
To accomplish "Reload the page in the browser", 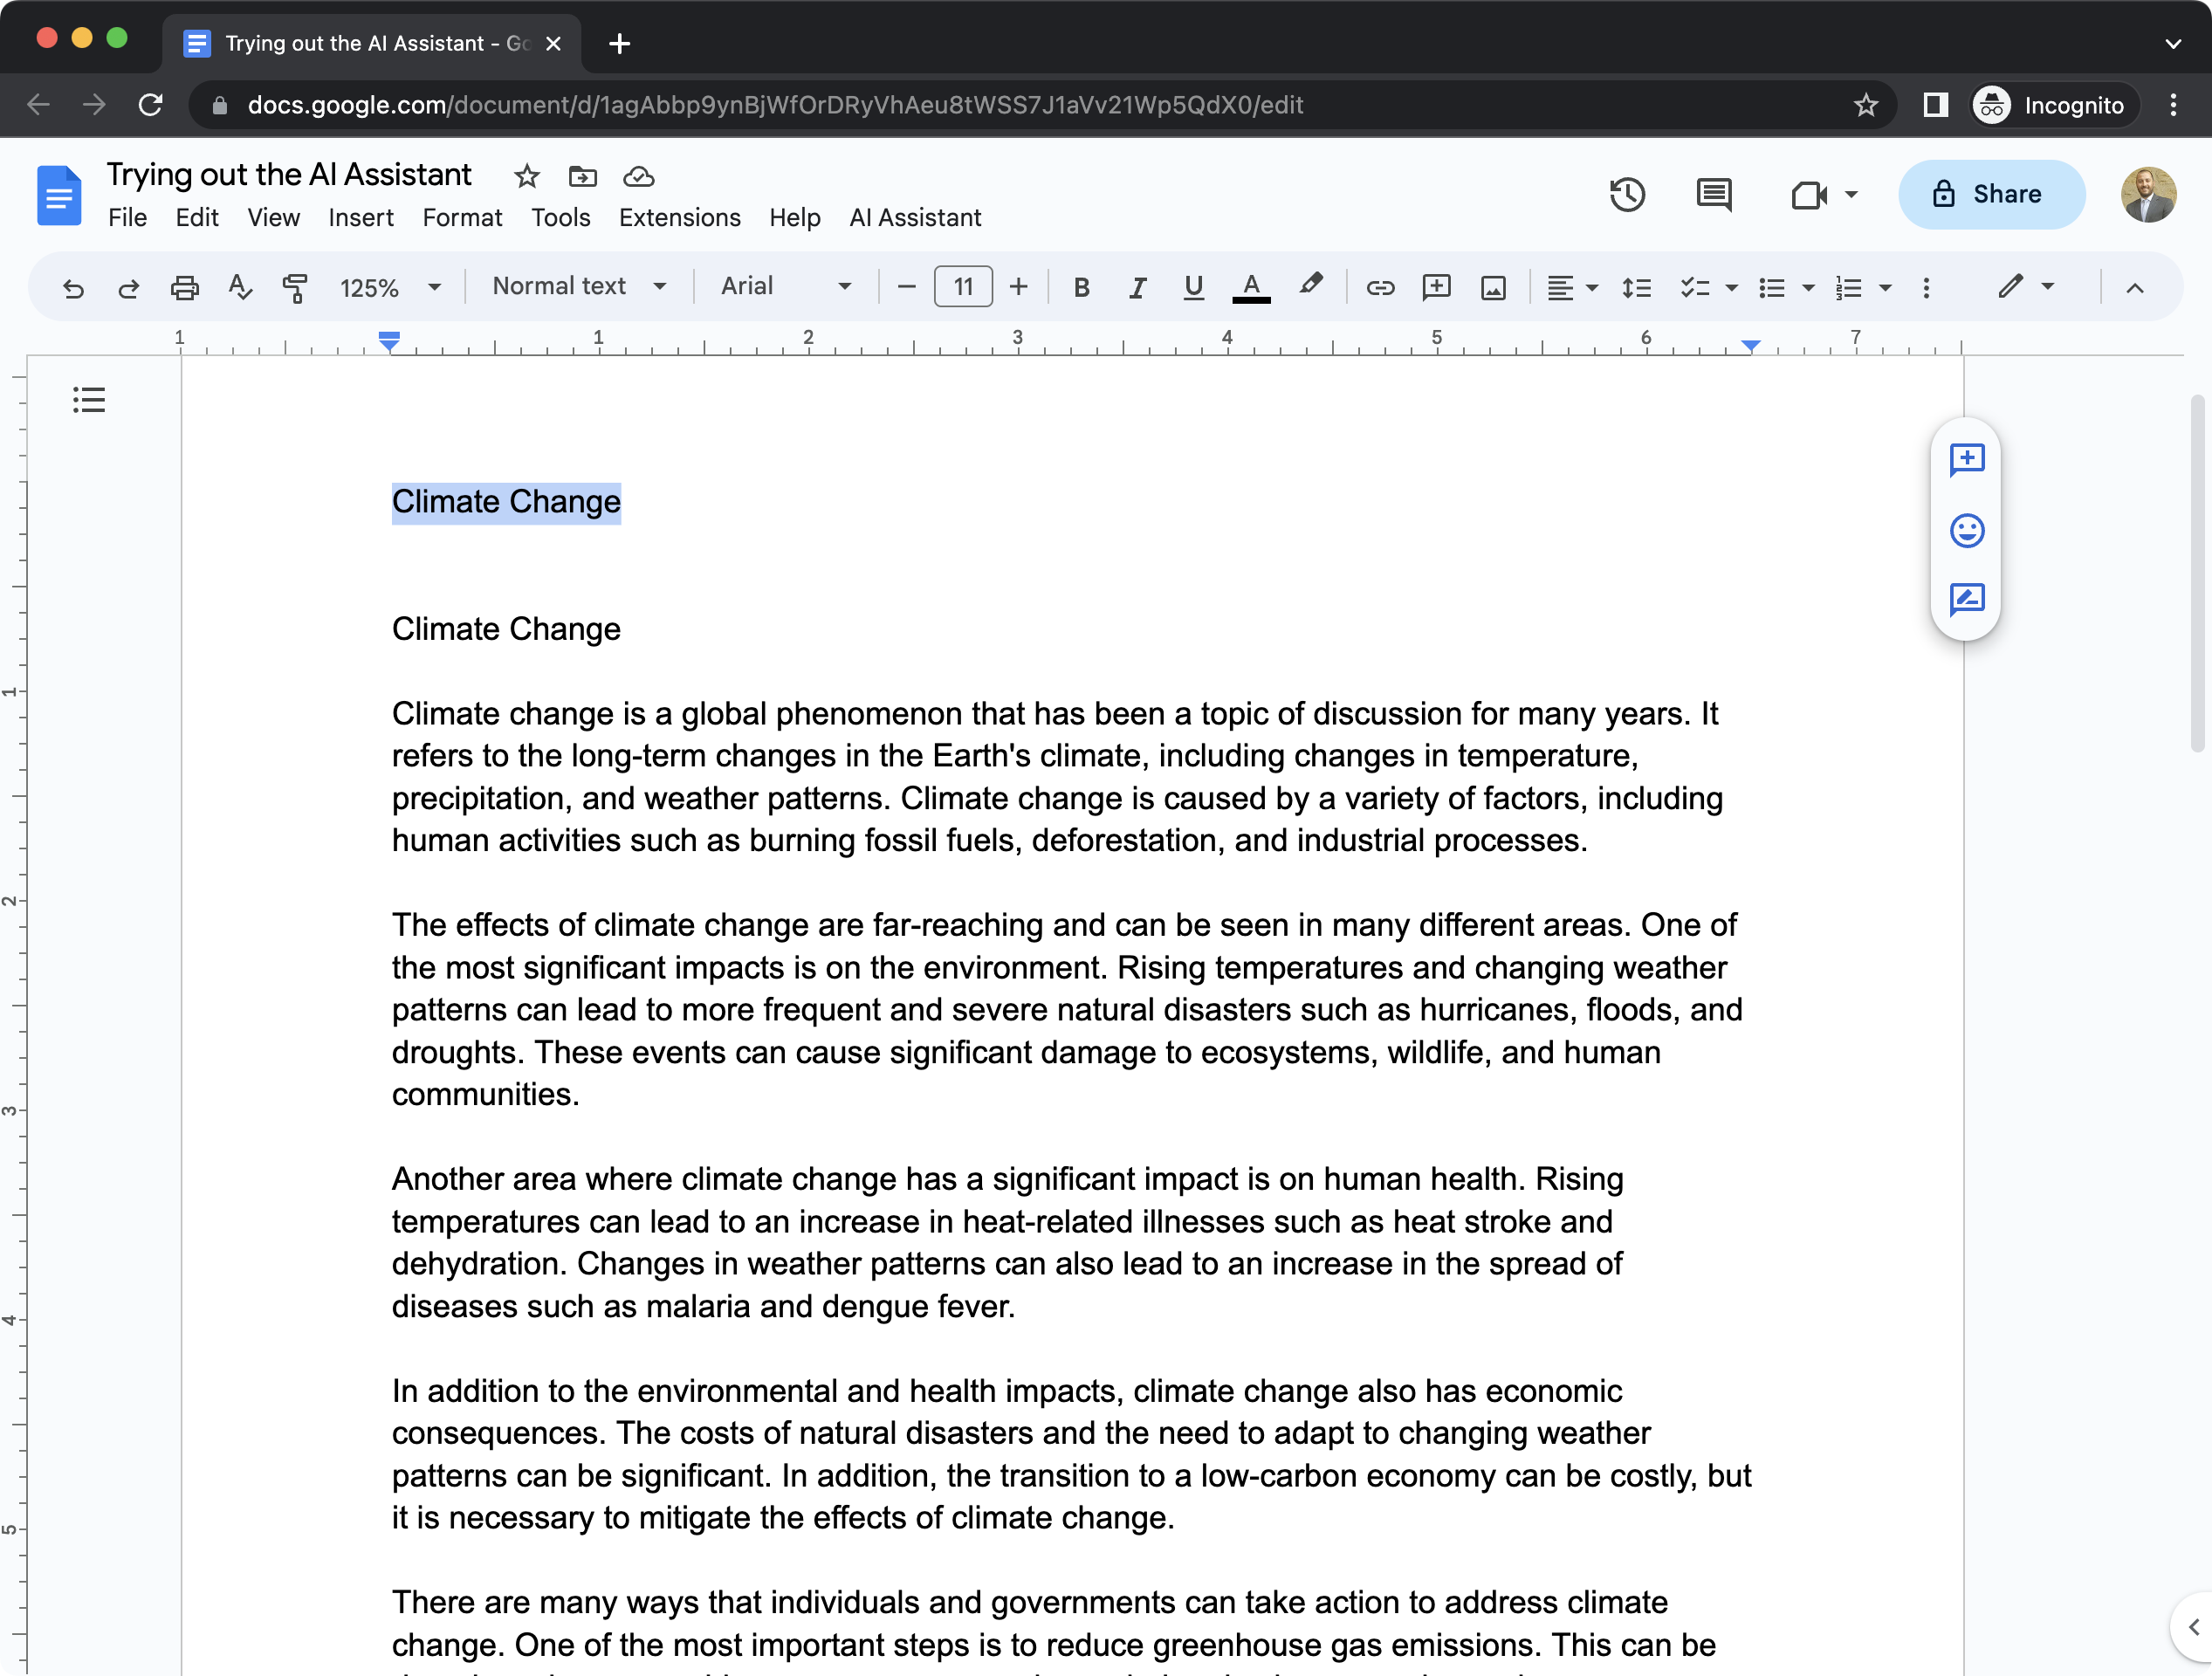I will click(150, 105).
